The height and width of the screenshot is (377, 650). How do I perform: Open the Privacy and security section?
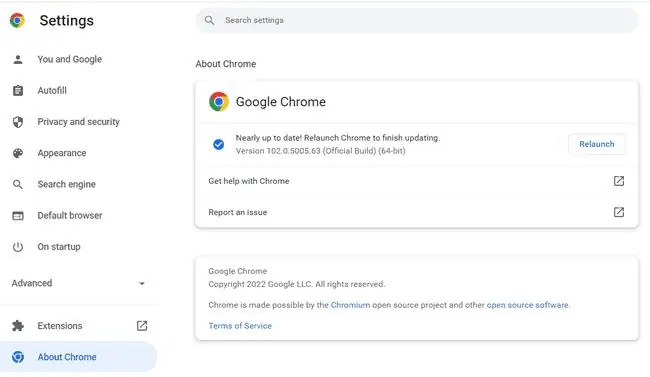(x=78, y=122)
